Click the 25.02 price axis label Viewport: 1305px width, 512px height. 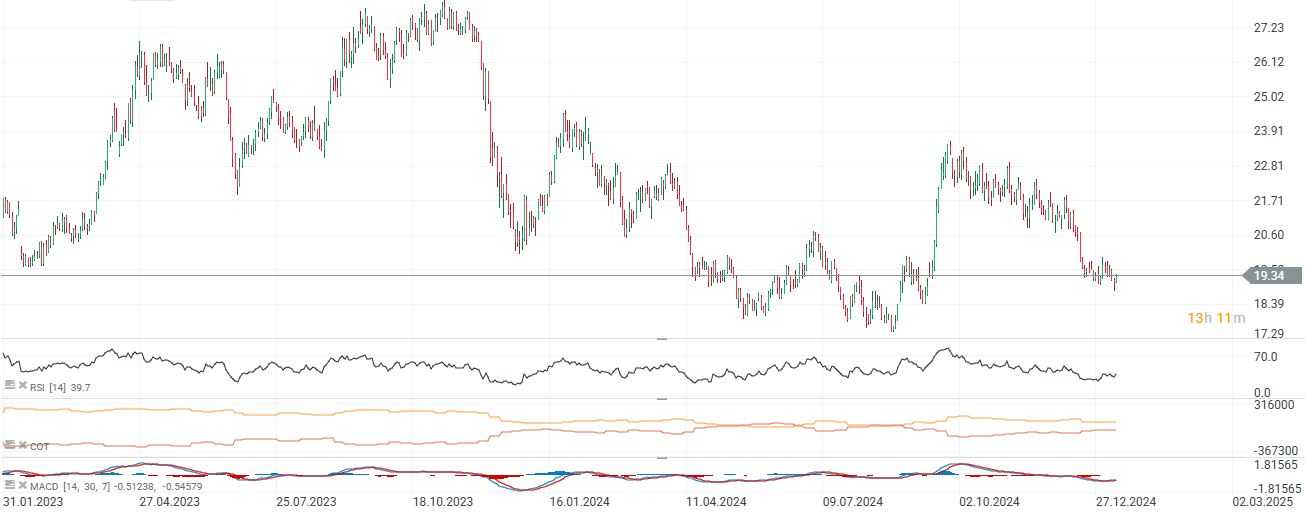point(1268,97)
